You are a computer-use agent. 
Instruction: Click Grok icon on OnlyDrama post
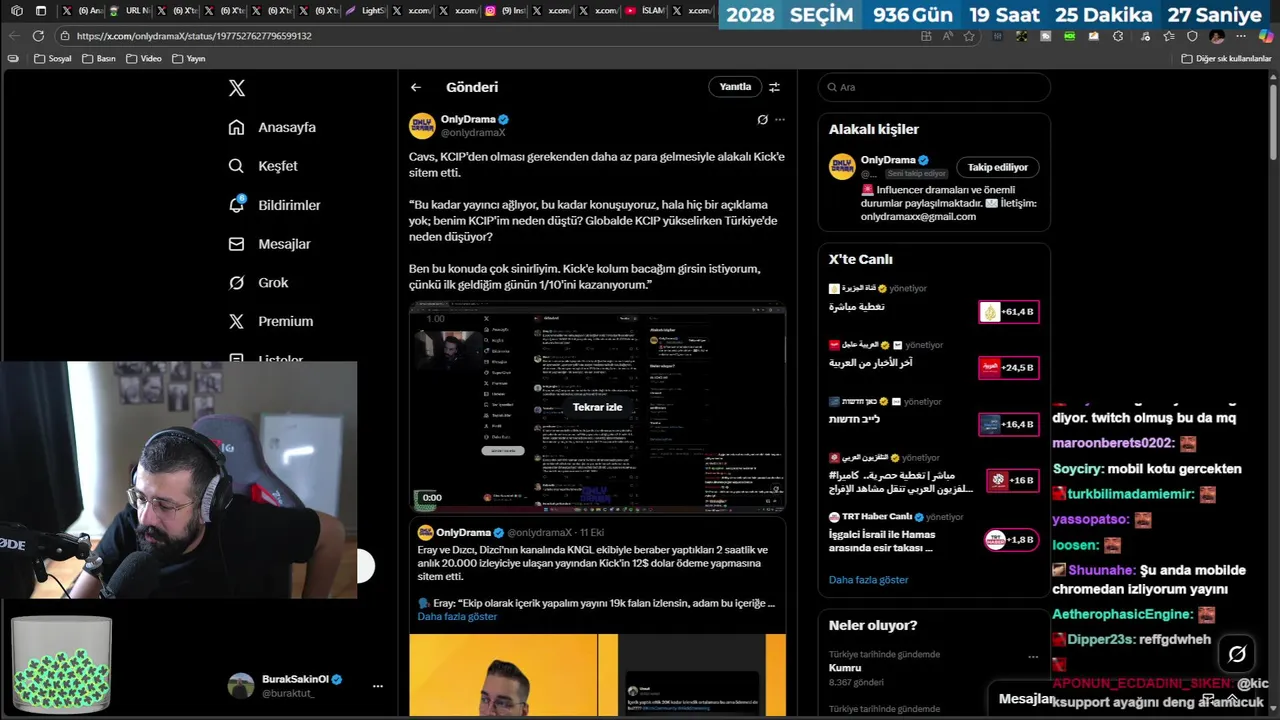coord(762,119)
